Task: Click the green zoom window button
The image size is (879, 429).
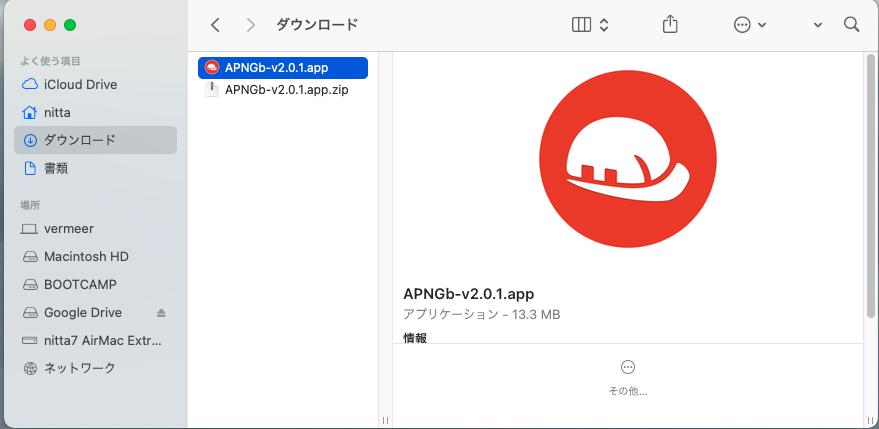Action: coord(69,25)
